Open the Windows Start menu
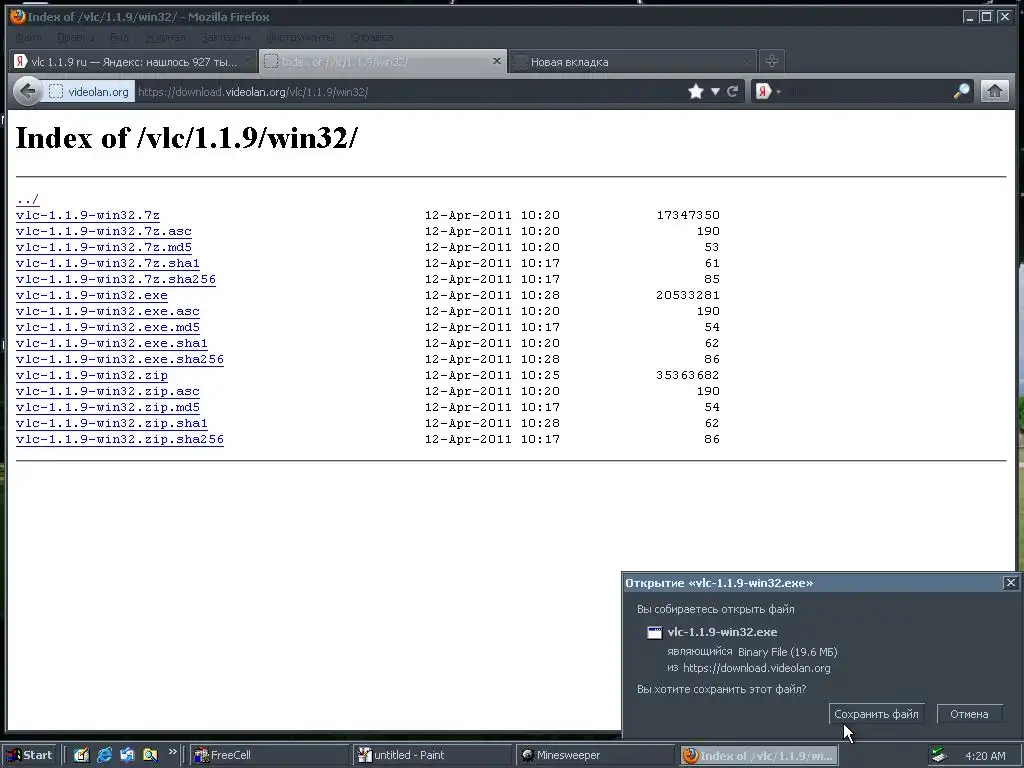Screen dimensions: 1024x768 pyautogui.click(x=31, y=755)
